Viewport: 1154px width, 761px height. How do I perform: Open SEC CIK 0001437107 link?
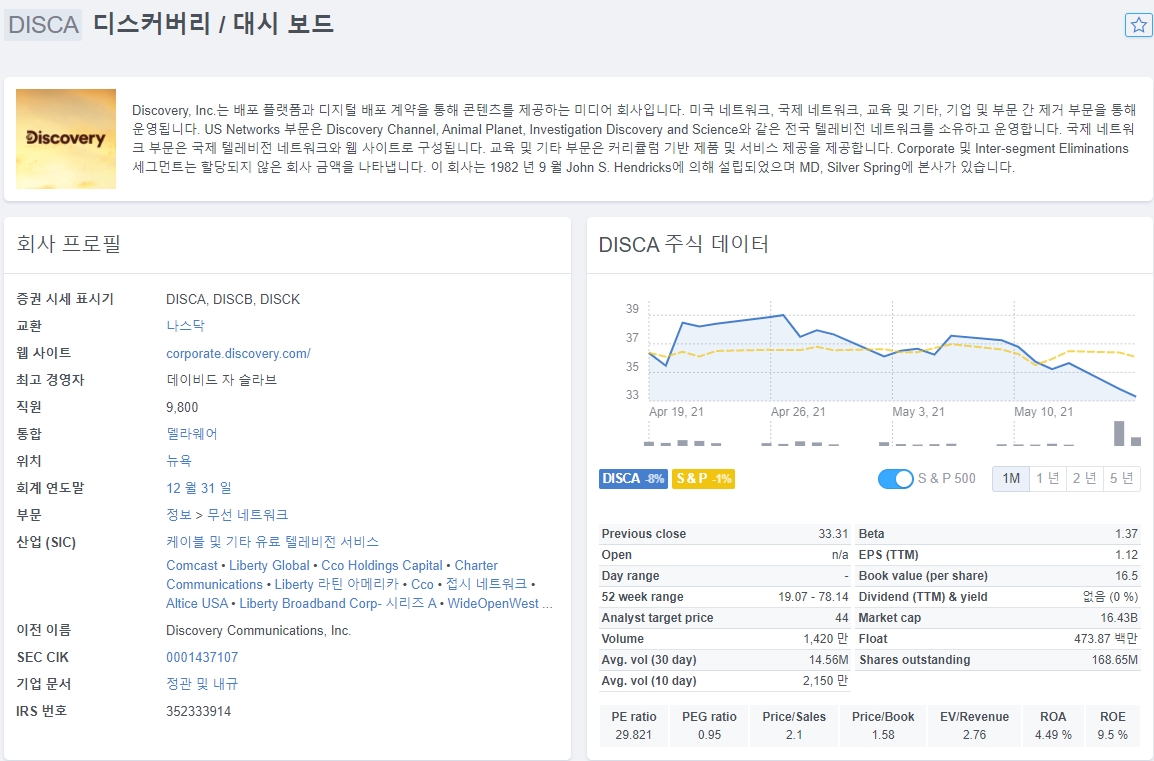tap(202, 657)
